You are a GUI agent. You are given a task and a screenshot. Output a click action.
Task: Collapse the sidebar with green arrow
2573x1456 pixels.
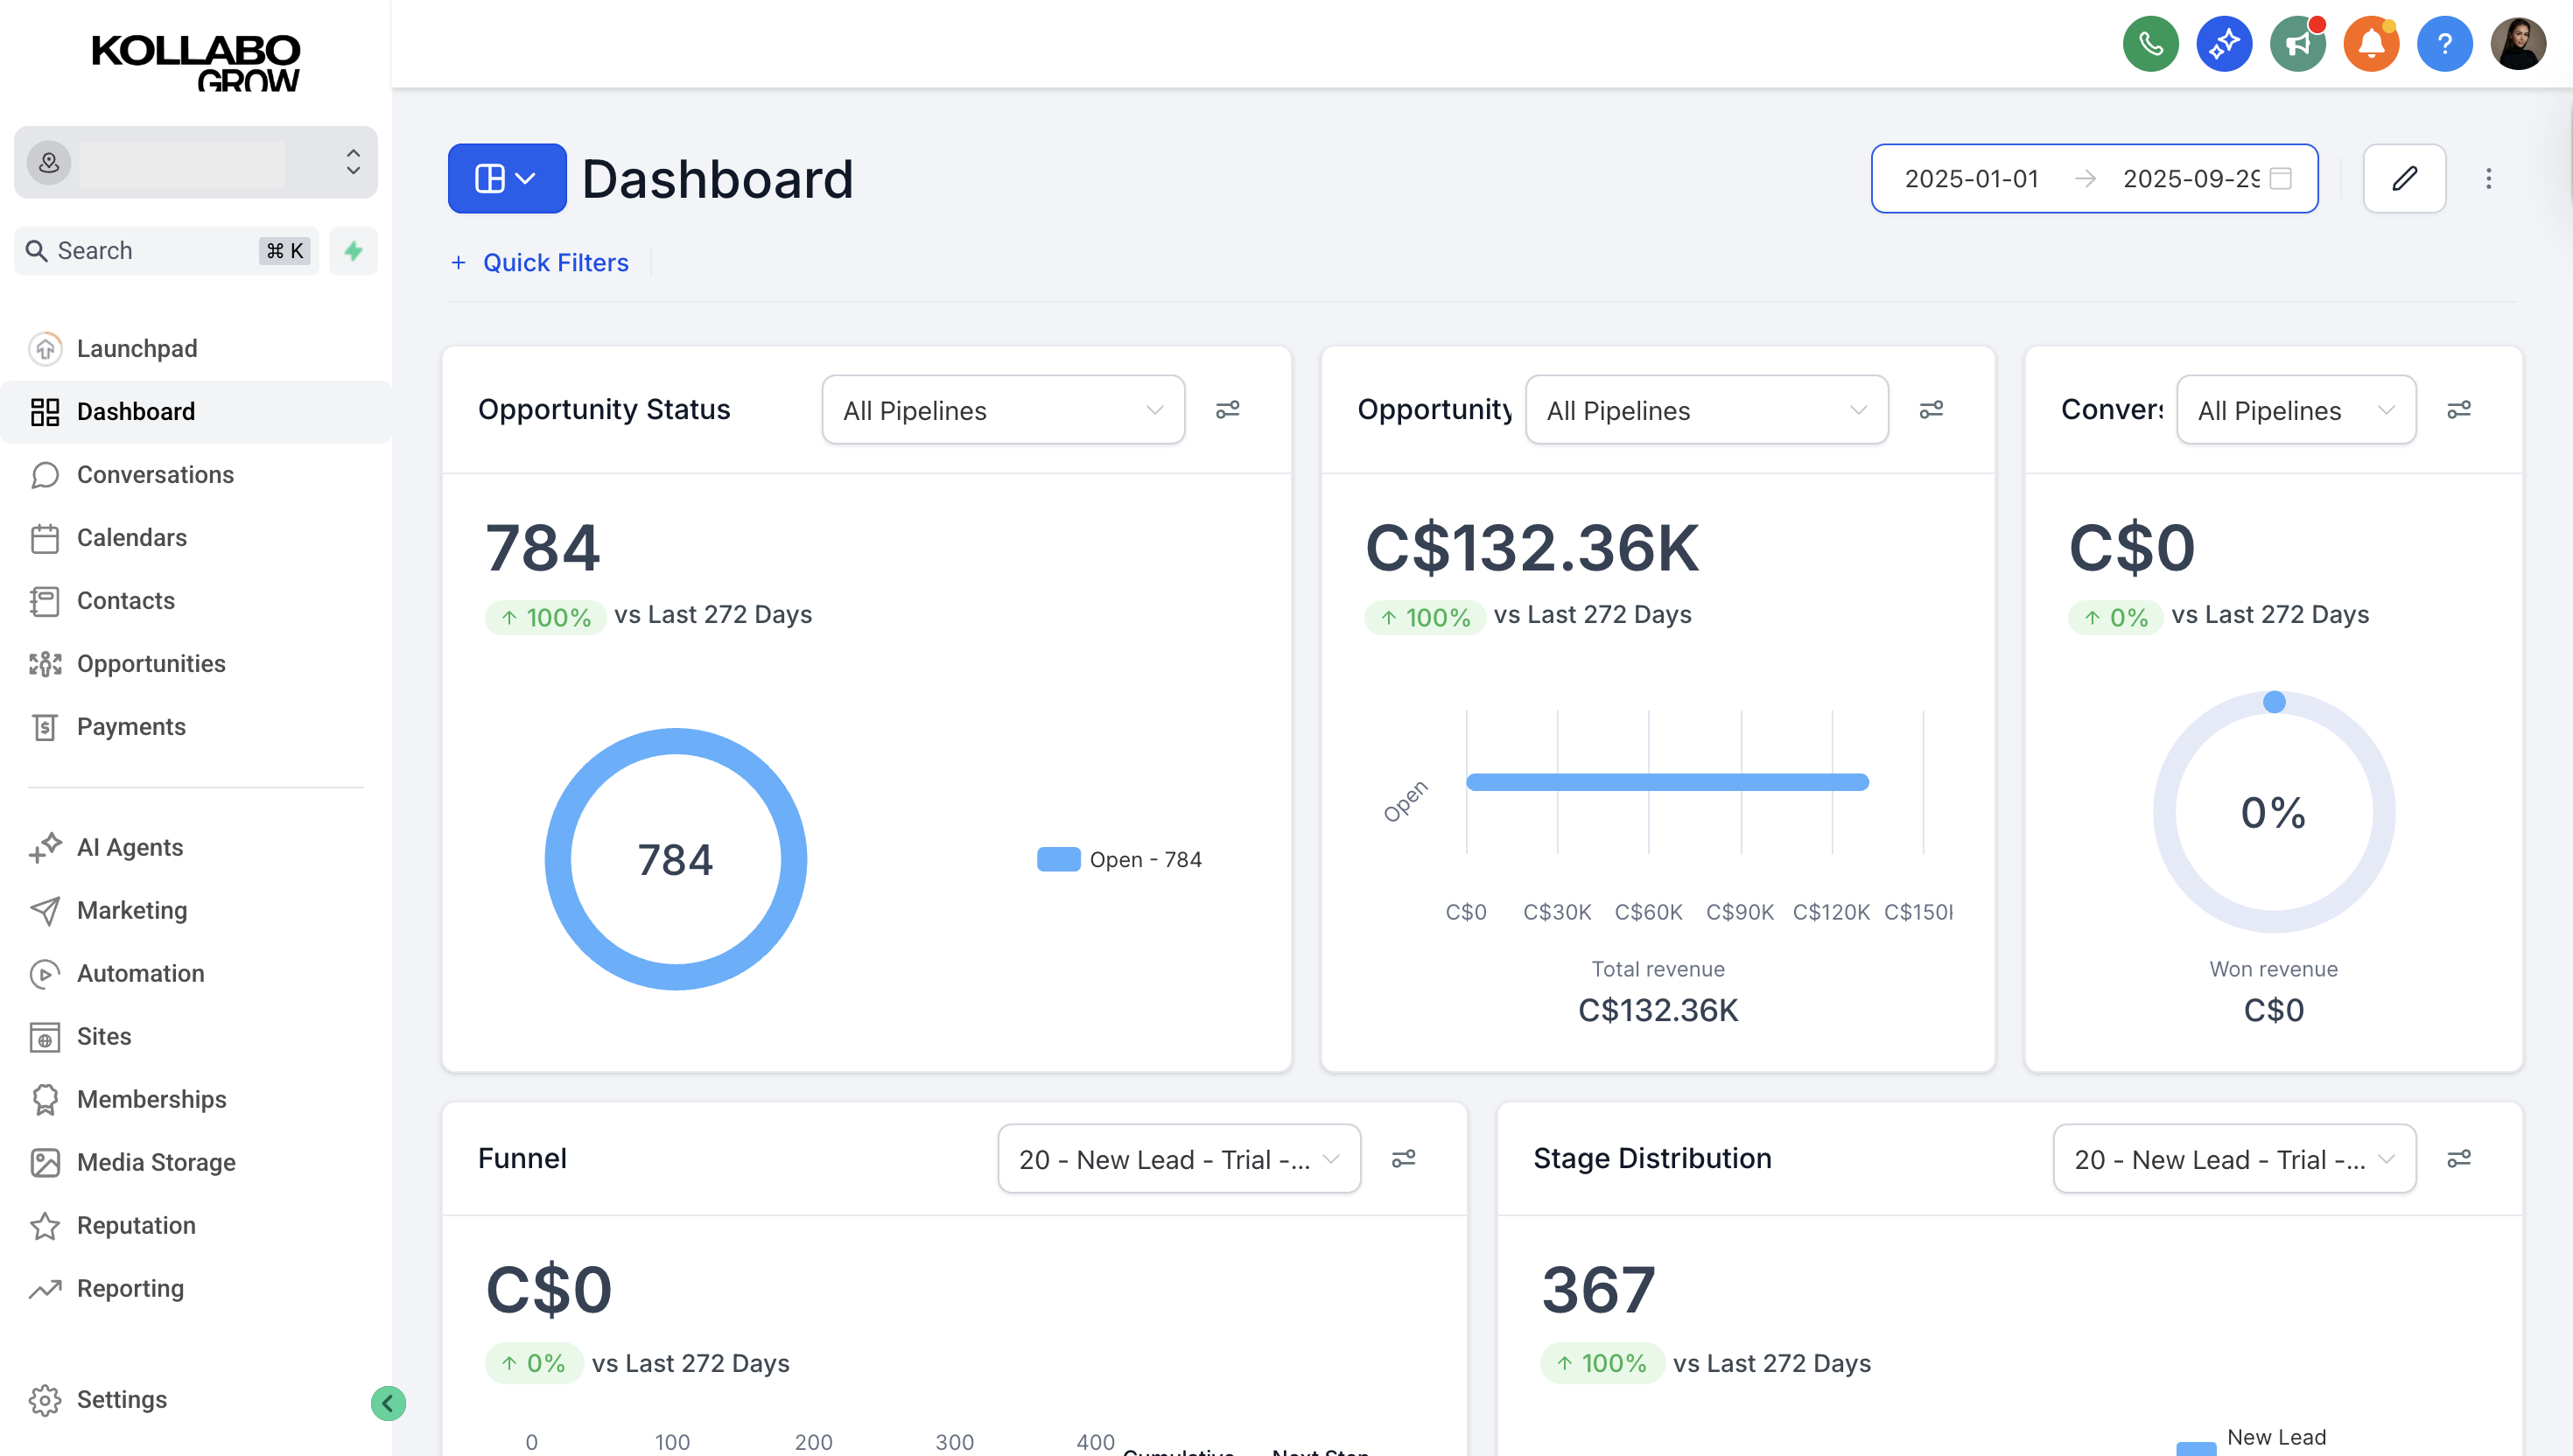(x=388, y=1402)
